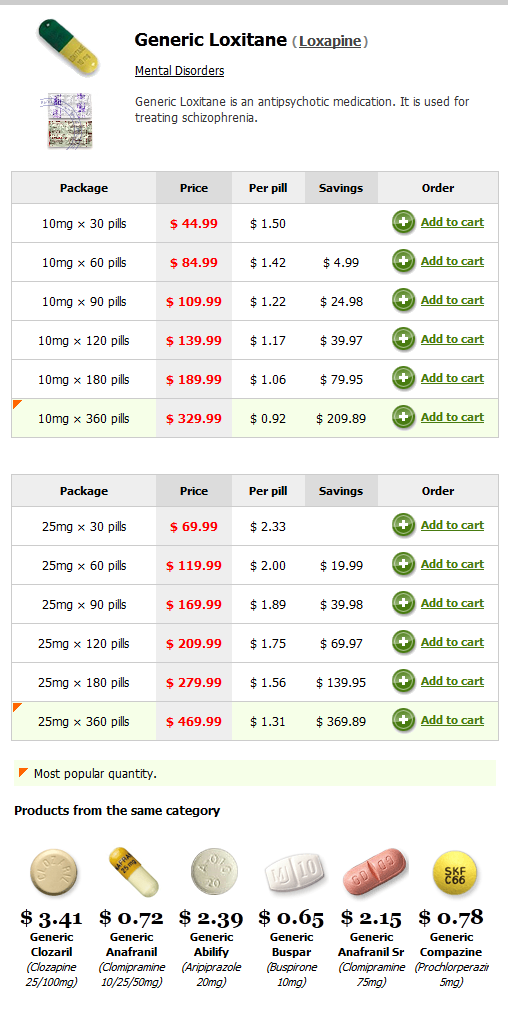This screenshot has width=508, height=1014.
Task: Open the Generic Compazine yellow pill image
Action: [x=454, y=872]
